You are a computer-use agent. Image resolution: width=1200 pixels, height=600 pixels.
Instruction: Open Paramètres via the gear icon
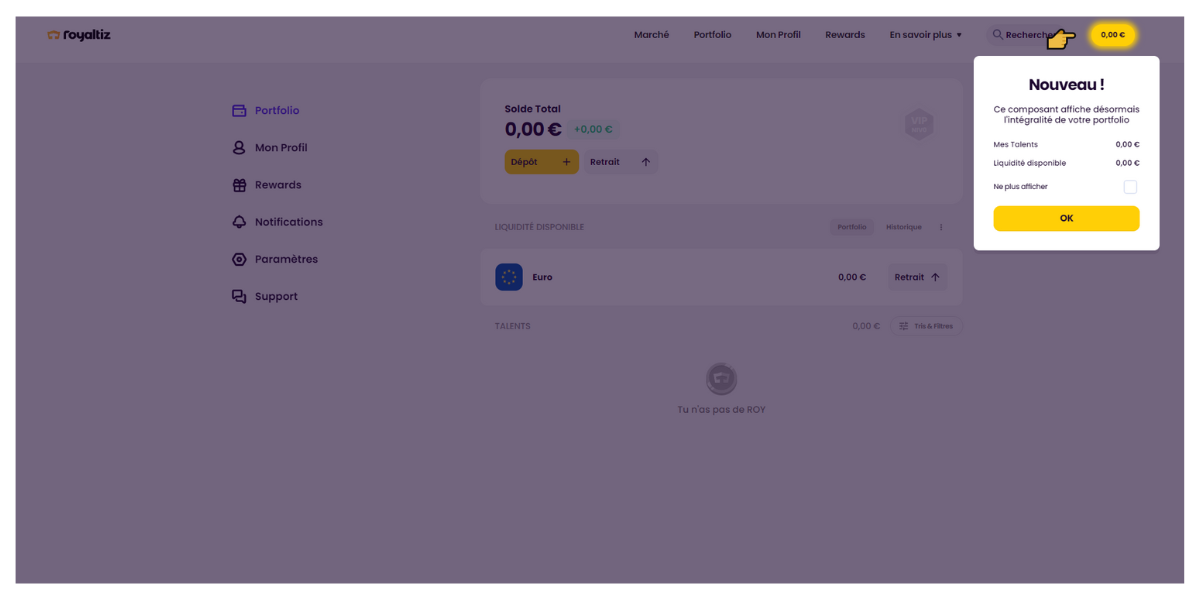click(239, 259)
